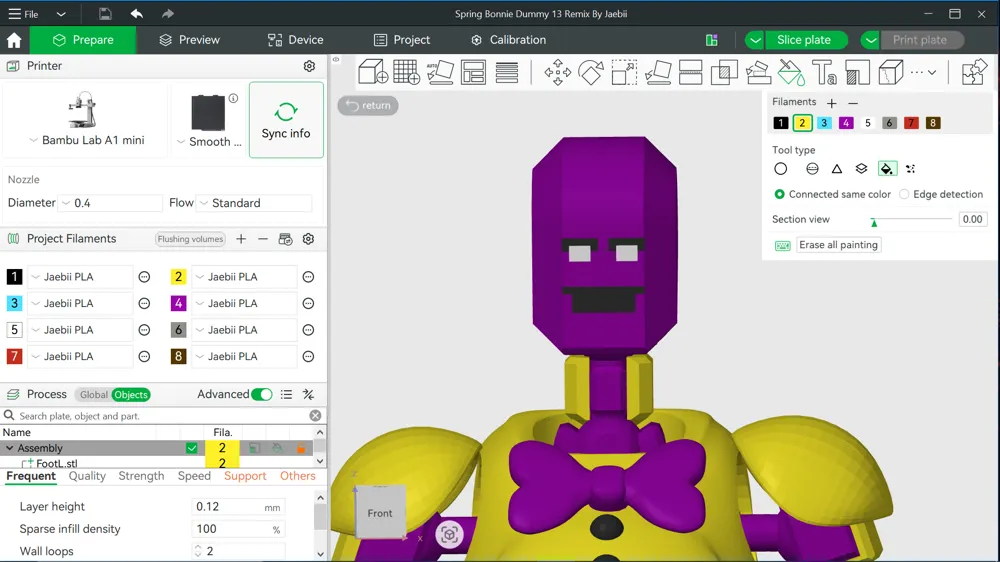Collapse the Assembly tree node
Image resolution: width=1000 pixels, height=562 pixels.
10,448
